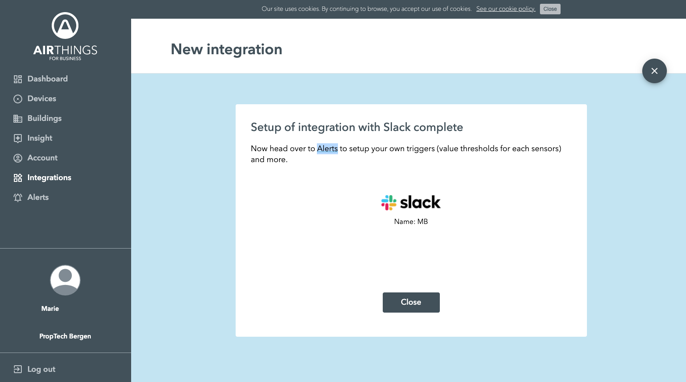Click the Account person icon
686x382 pixels.
click(18, 158)
